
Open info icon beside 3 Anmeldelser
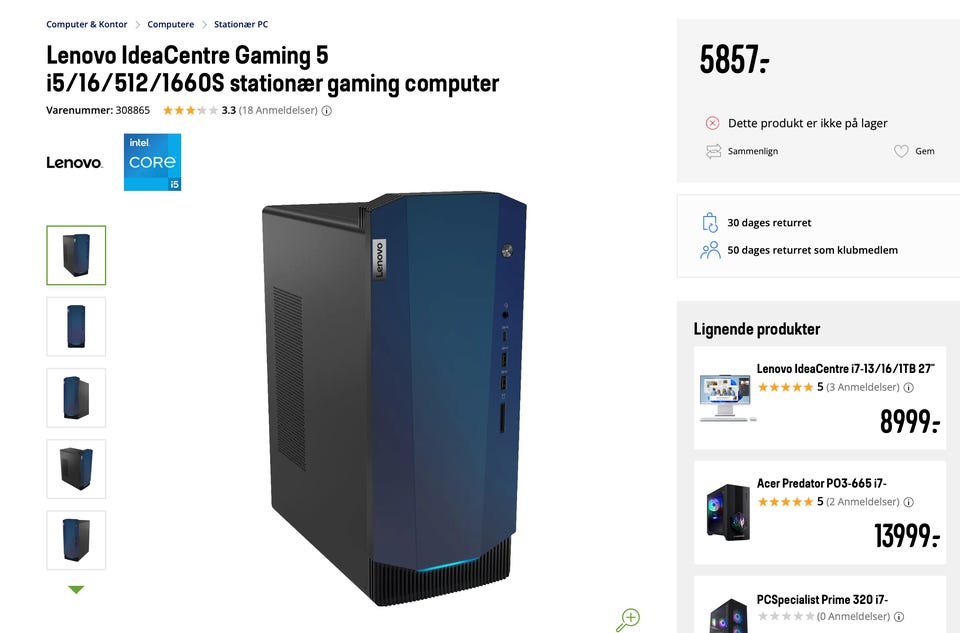[909, 388]
